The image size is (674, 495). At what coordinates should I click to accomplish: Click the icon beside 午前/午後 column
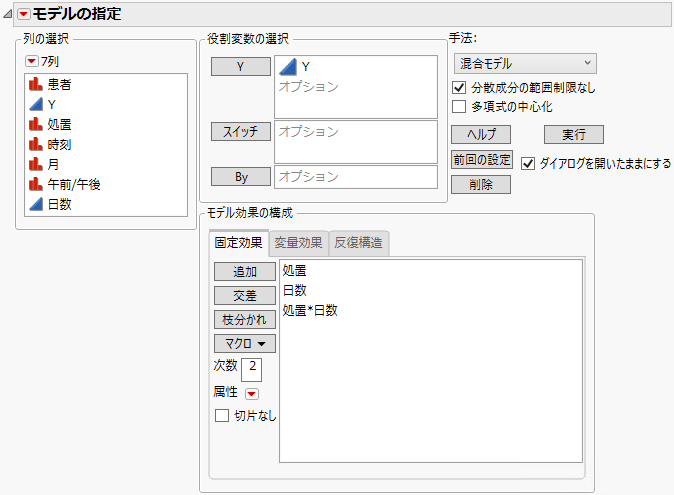tap(35, 185)
